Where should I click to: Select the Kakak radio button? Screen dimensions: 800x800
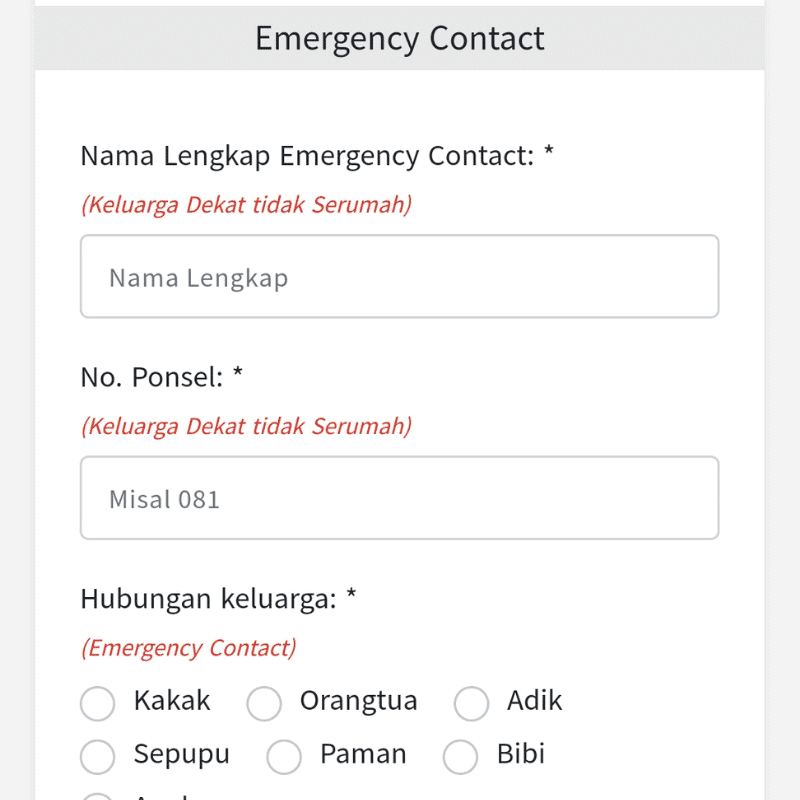97,703
